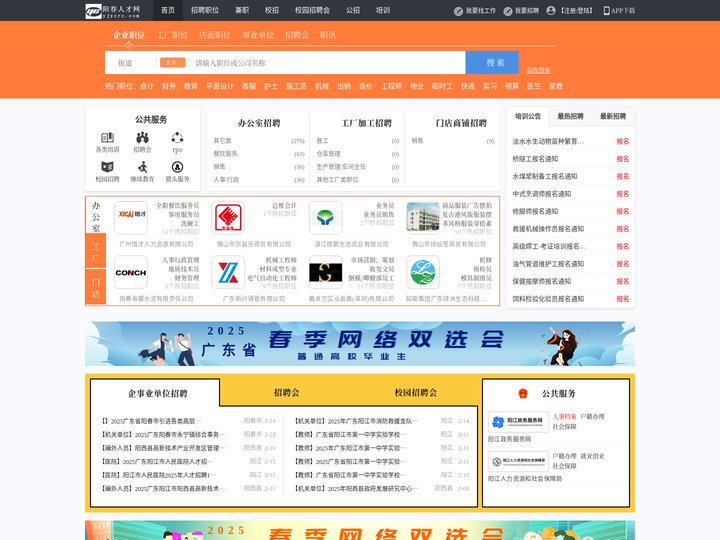Open the 继续教育 continuing education icon

click(142, 167)
